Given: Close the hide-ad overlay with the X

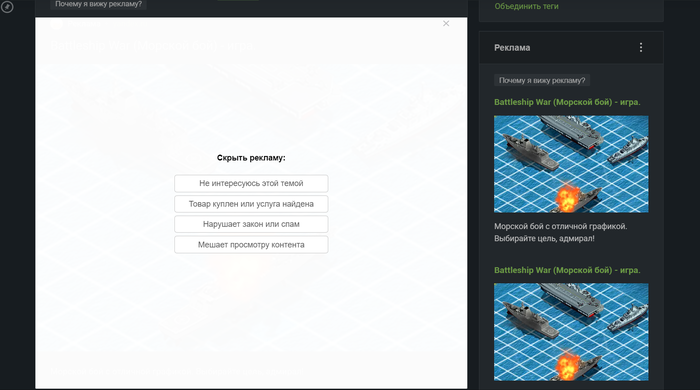Looking at the screenshot, I should tap(446, 24).
